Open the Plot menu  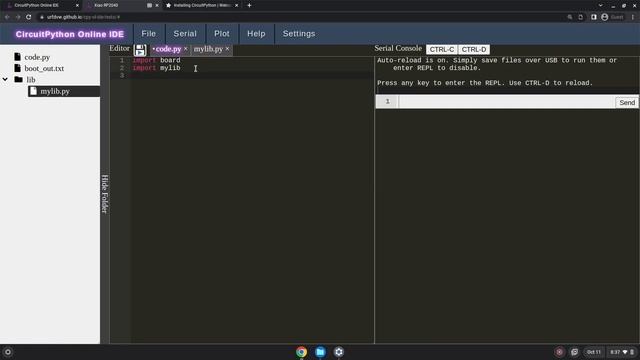[222, 34]
